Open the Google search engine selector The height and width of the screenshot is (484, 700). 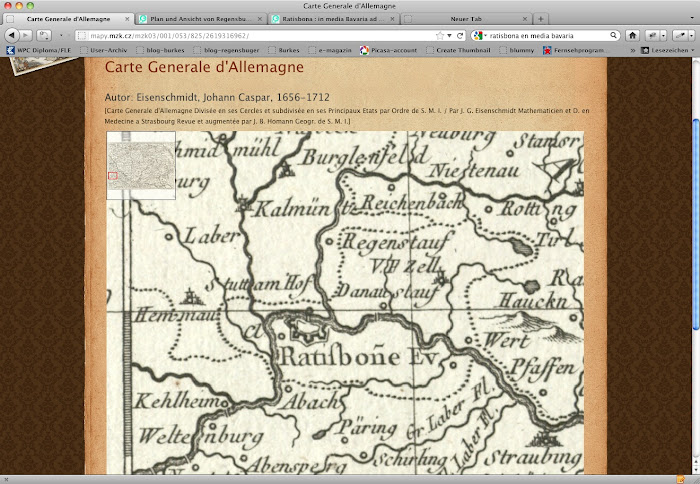tap(479, 36)
